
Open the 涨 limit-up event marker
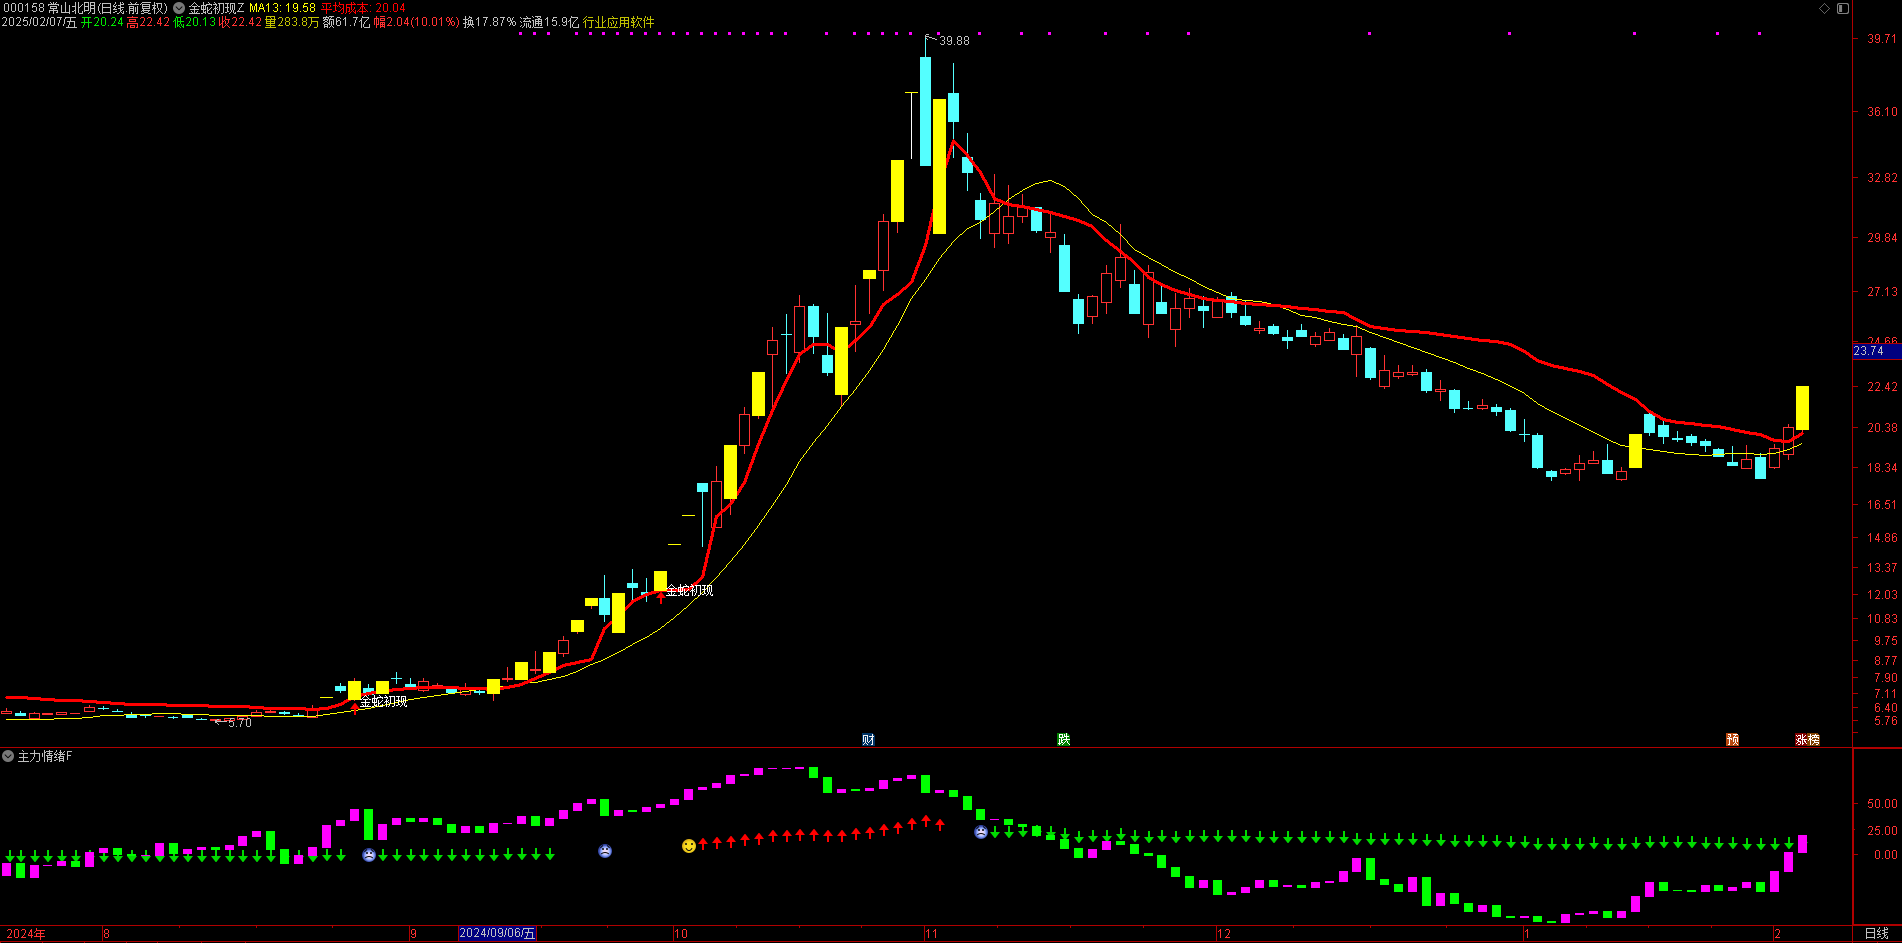[x=1802, y=740]
